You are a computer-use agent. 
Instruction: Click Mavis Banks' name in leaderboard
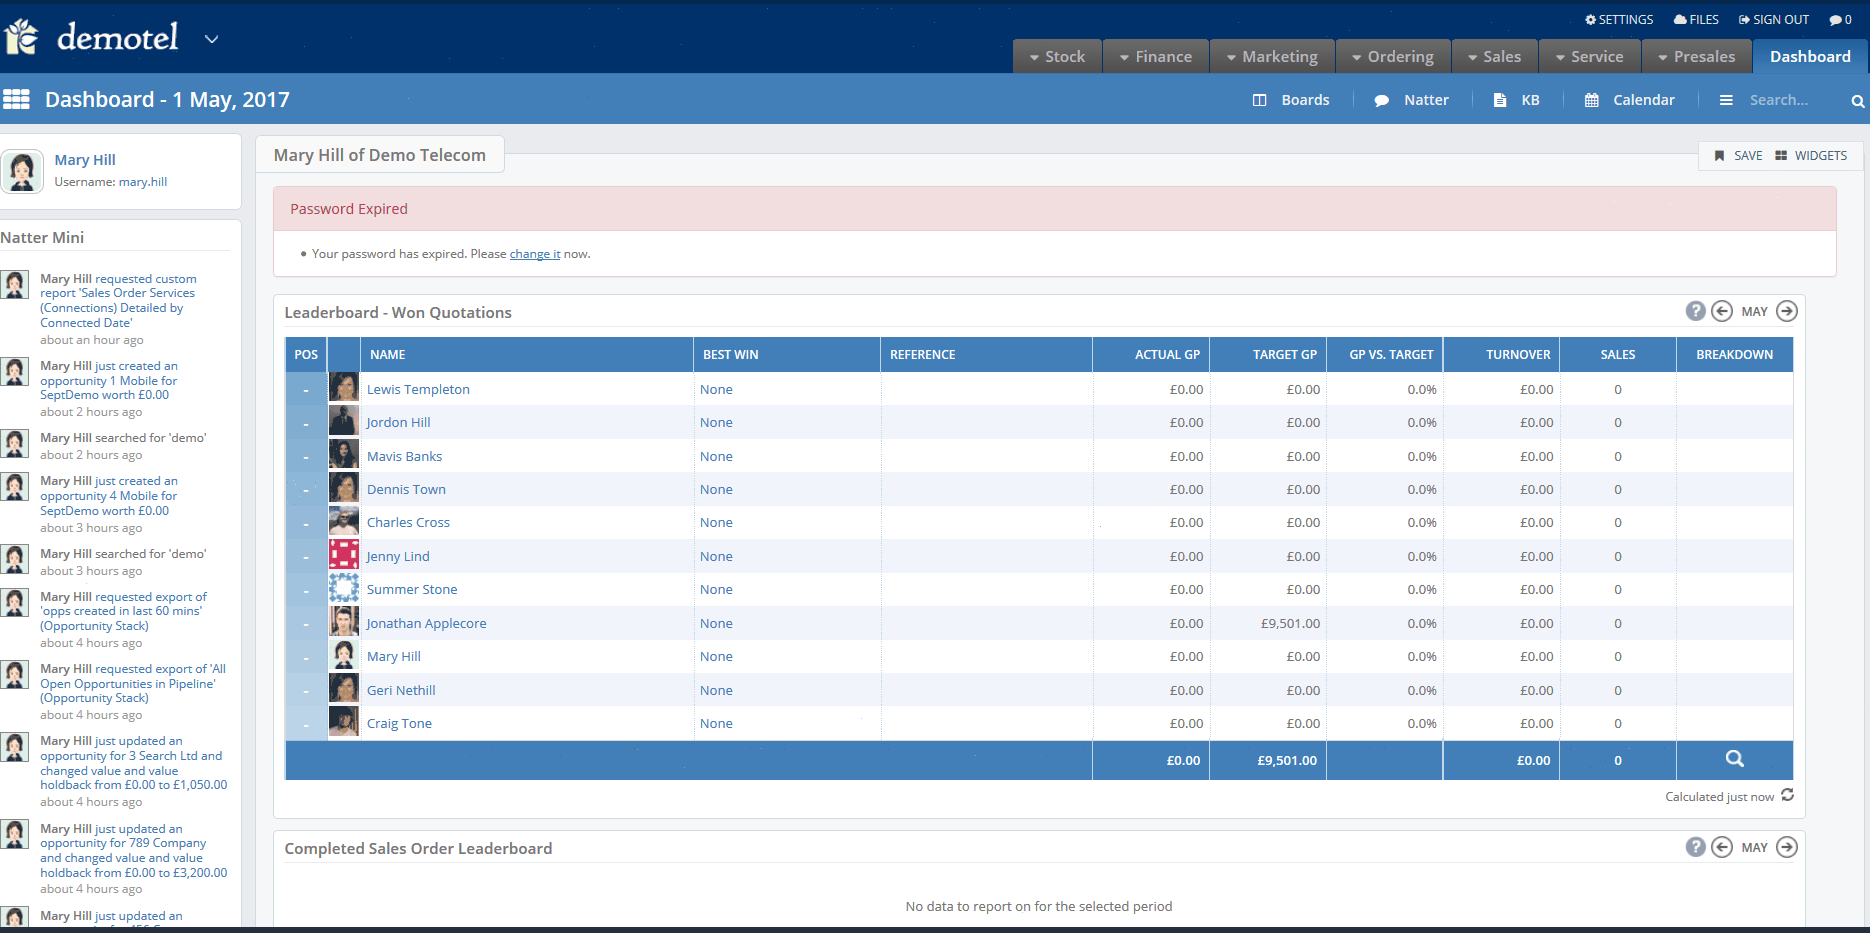click(x=404, y=457)
